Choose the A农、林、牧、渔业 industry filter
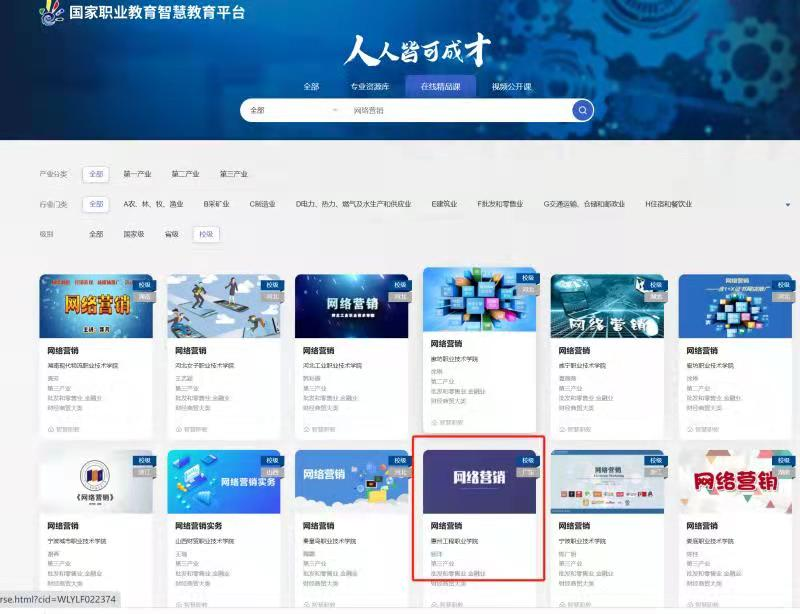The width and height of the screenshot is (800, 614). click(153, 204)
